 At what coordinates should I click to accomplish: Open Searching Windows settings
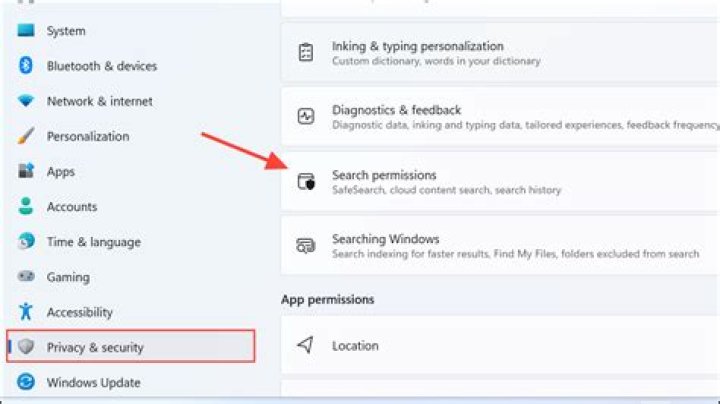point(501,246)
